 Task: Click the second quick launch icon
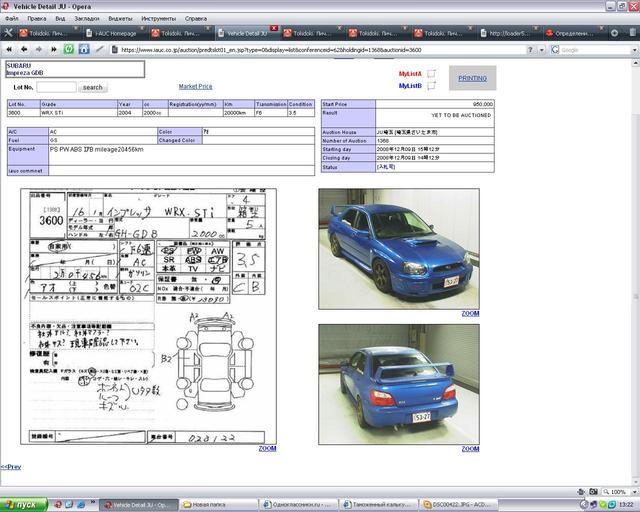[69, 505]
